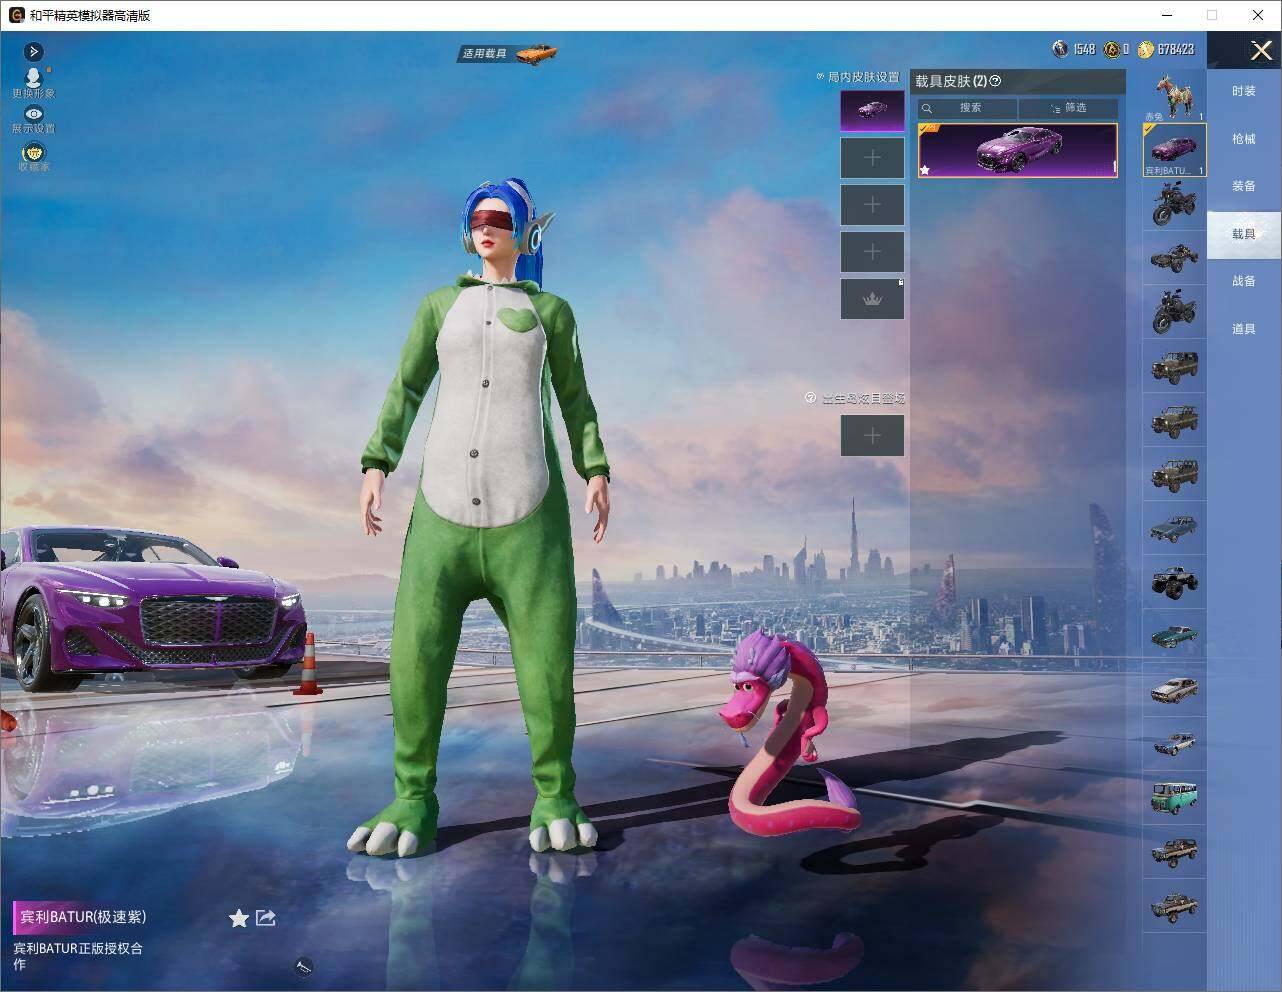Click the 适用载具 applicable vehicle button
The image size is (1282, 992).
pyautogui.click(x=507, y=53)
